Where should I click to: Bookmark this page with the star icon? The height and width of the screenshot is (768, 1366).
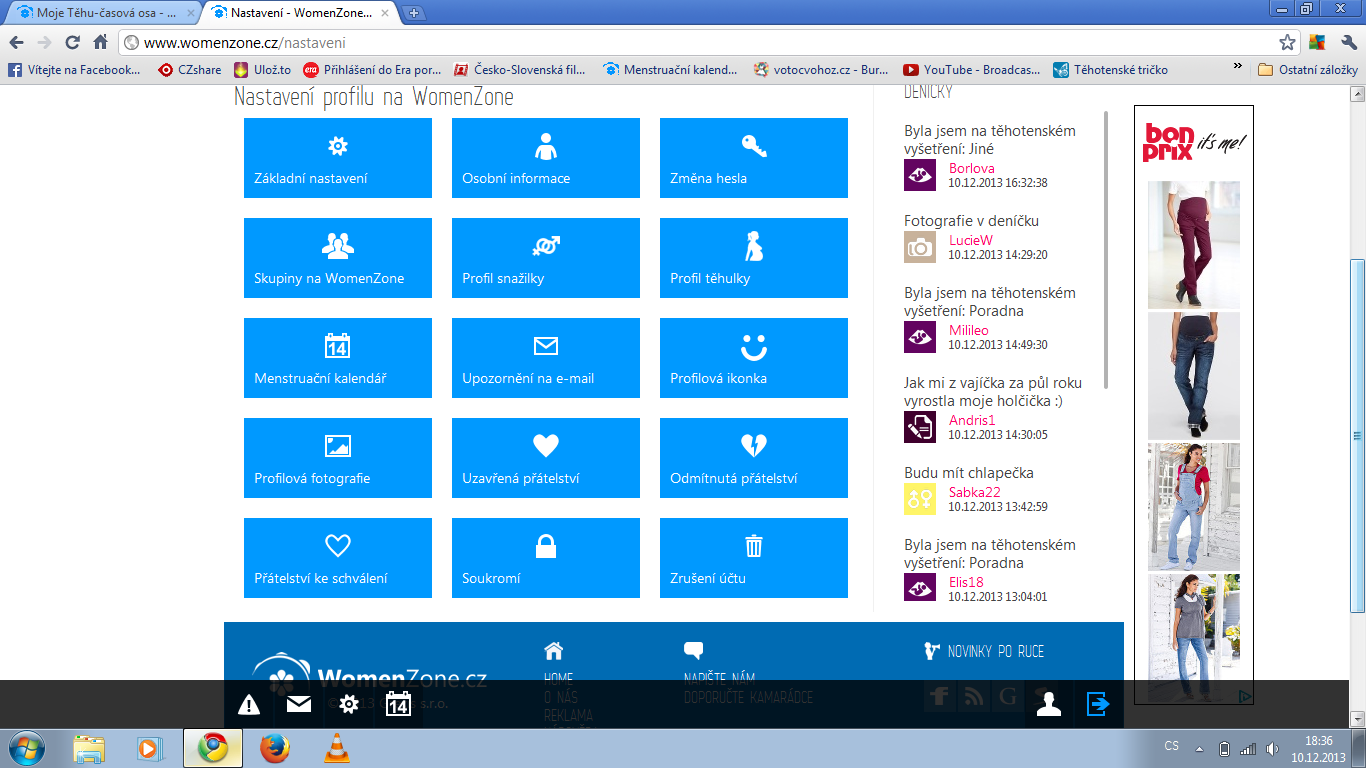(x=1287, y=43)
